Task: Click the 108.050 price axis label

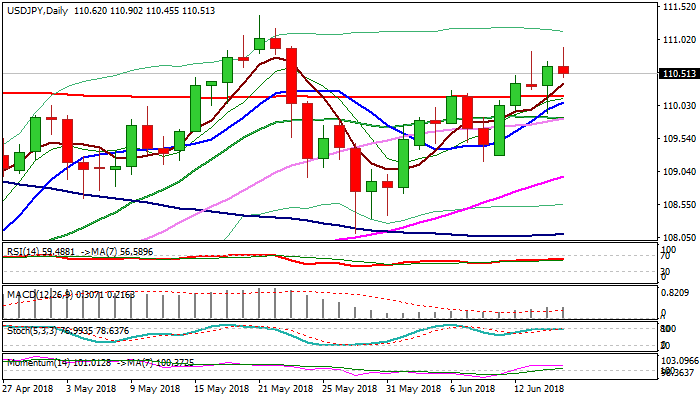Action: [x=678, y=237]
